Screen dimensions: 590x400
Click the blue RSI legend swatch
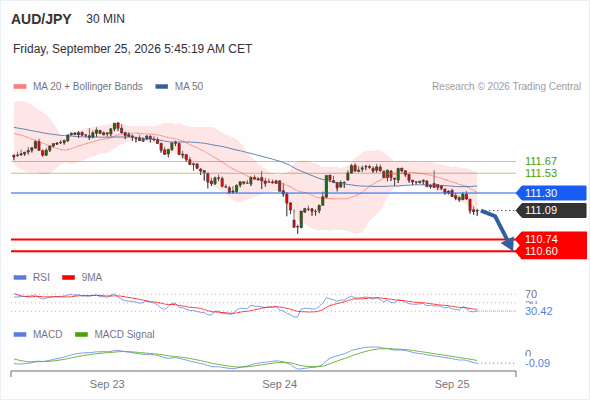(20, 278)
